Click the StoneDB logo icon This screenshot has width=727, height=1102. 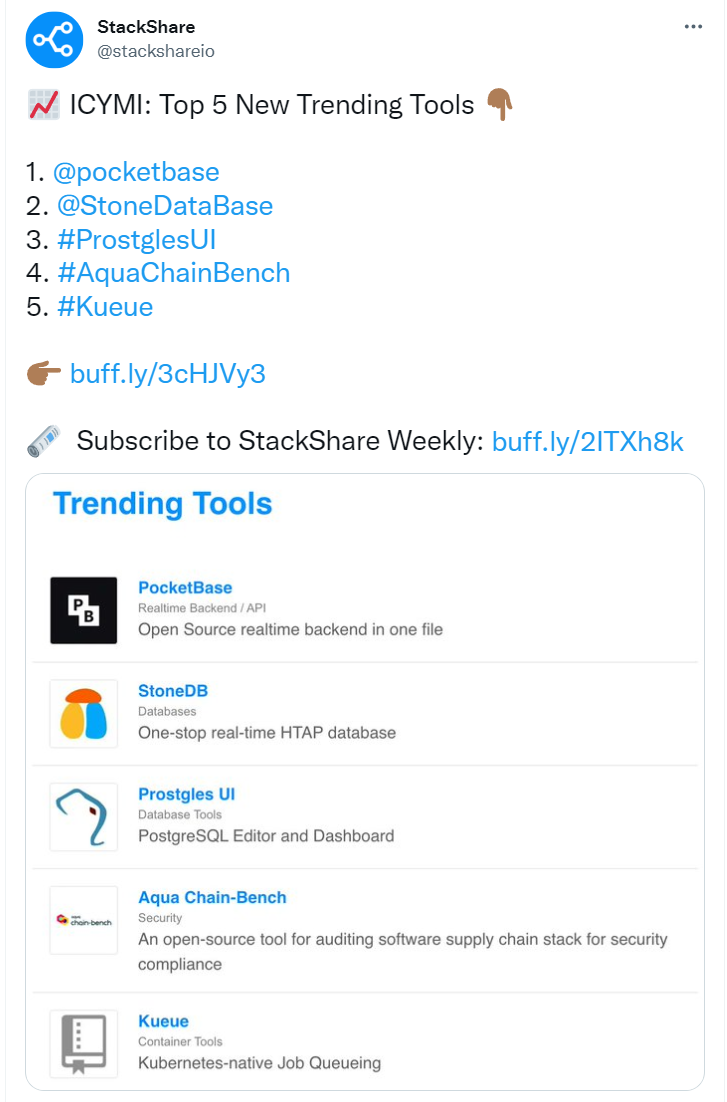(84, 713)
